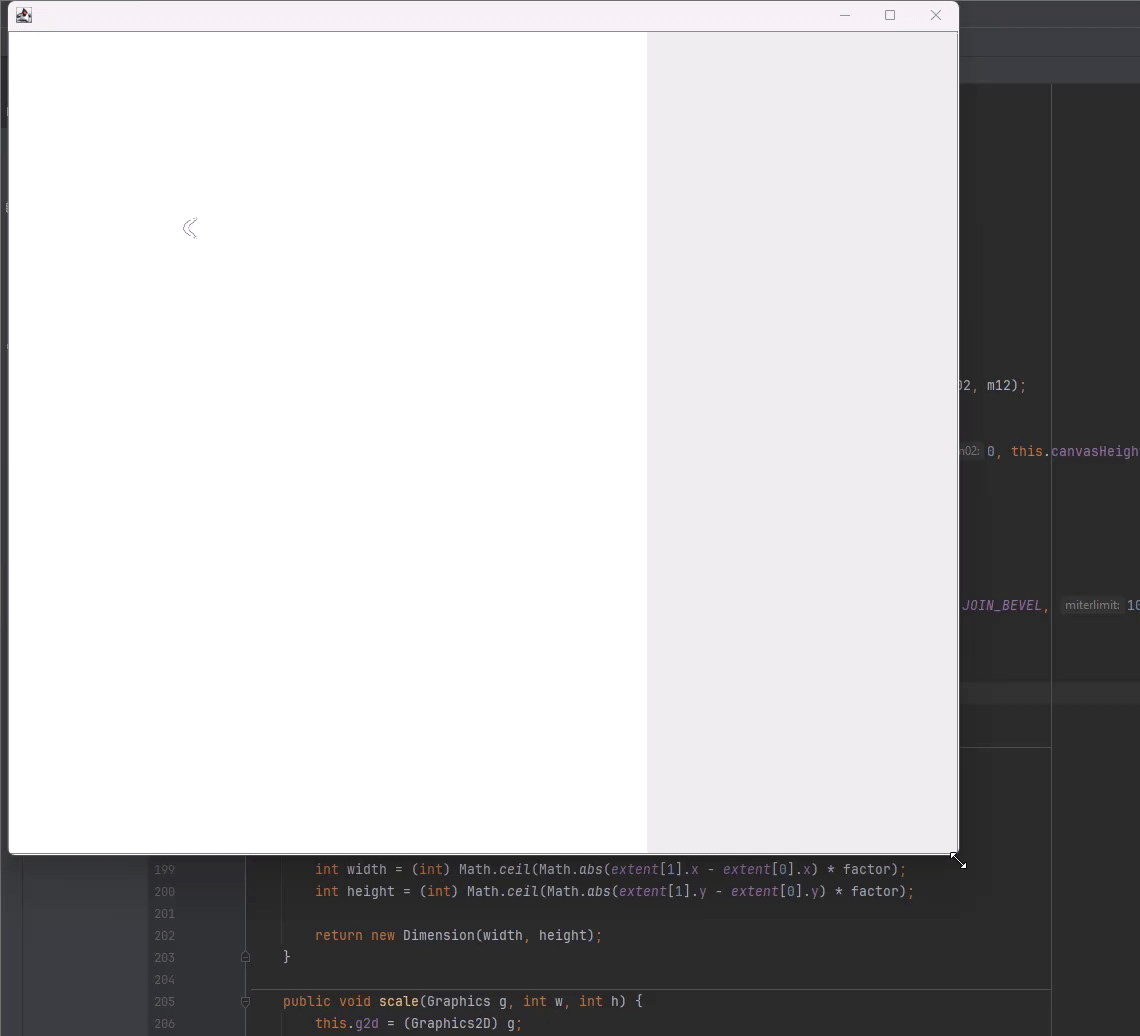Maximize the Java drawing window

click(x=890, y=15)
